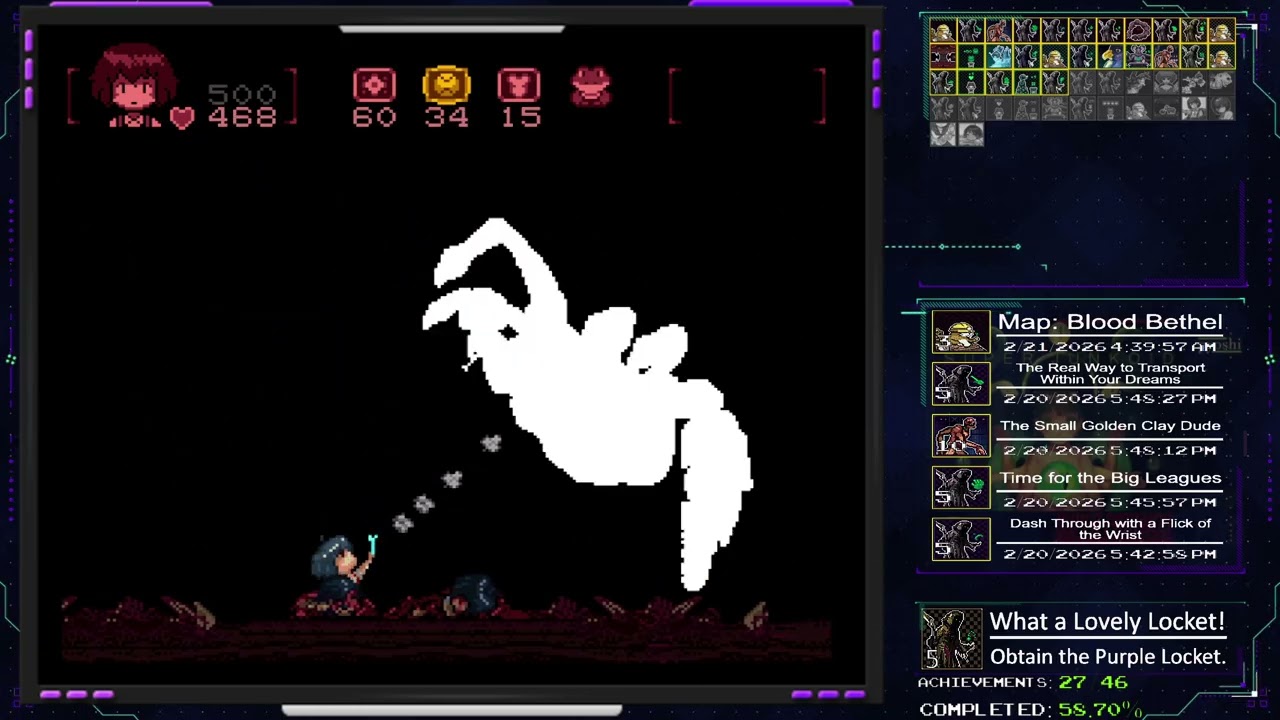The width and height of the screenshot is (1280, 720).
Task: Click the 2/20/2026 5:48:27 PM timestamp
Action: [x=1110, y=398]
